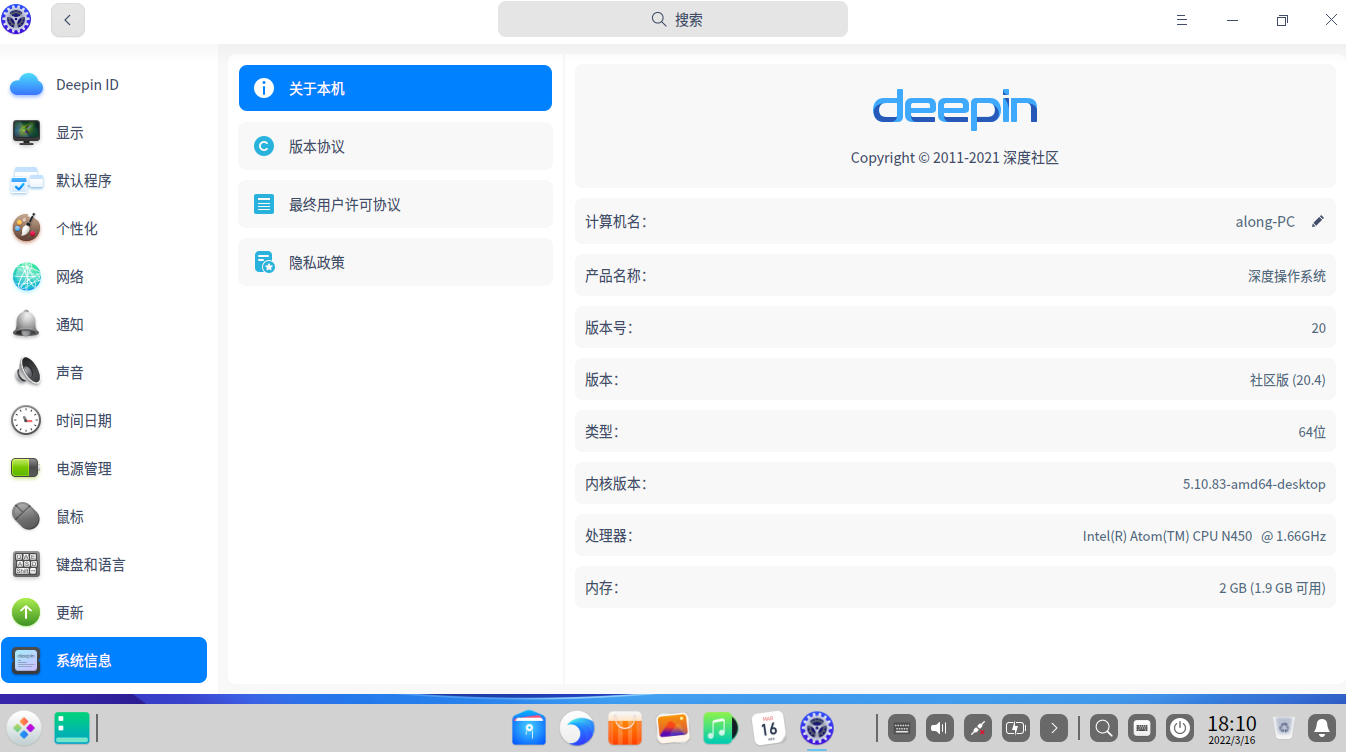The width and height of the screenshot is (1346, 752).
Task: Click the 社区版 (20.4) edition value
Action: click(1288, 380)
